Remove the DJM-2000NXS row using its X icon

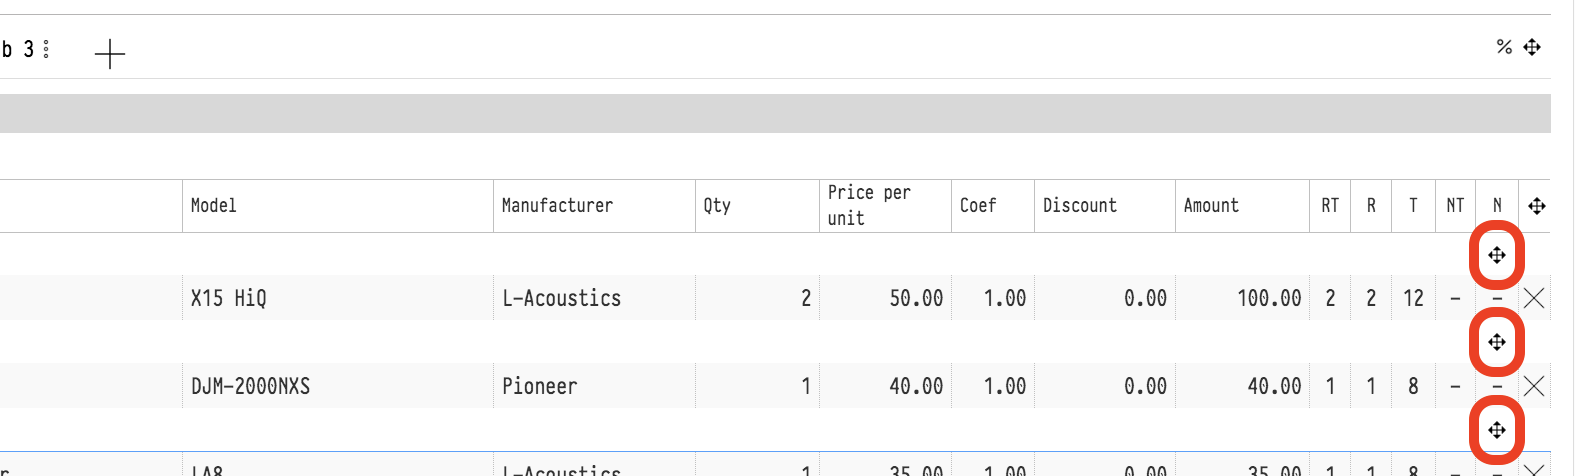pos(1534,386)
